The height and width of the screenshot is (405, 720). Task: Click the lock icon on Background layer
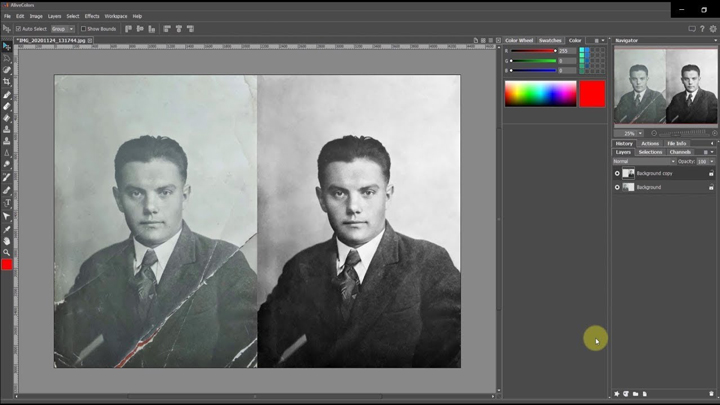(711, 187)
